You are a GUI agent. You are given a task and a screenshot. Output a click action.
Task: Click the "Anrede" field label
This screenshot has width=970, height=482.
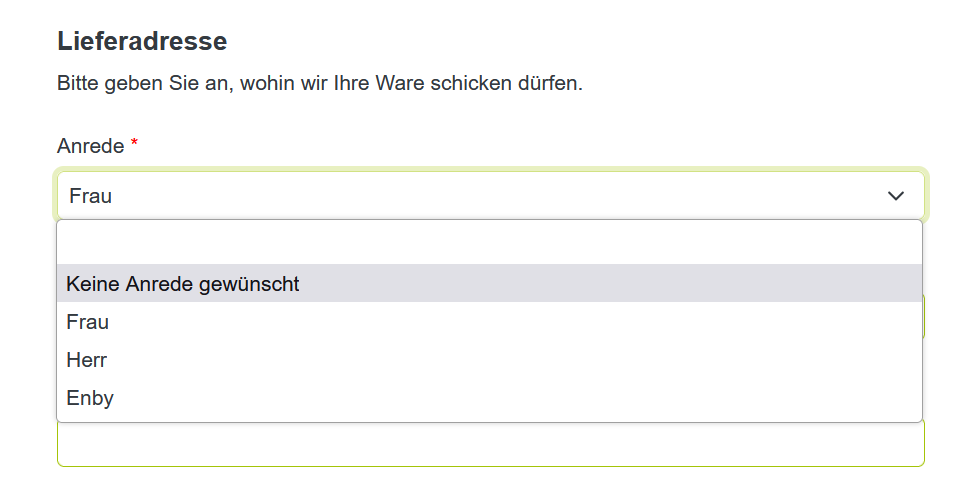coord(91,146)
